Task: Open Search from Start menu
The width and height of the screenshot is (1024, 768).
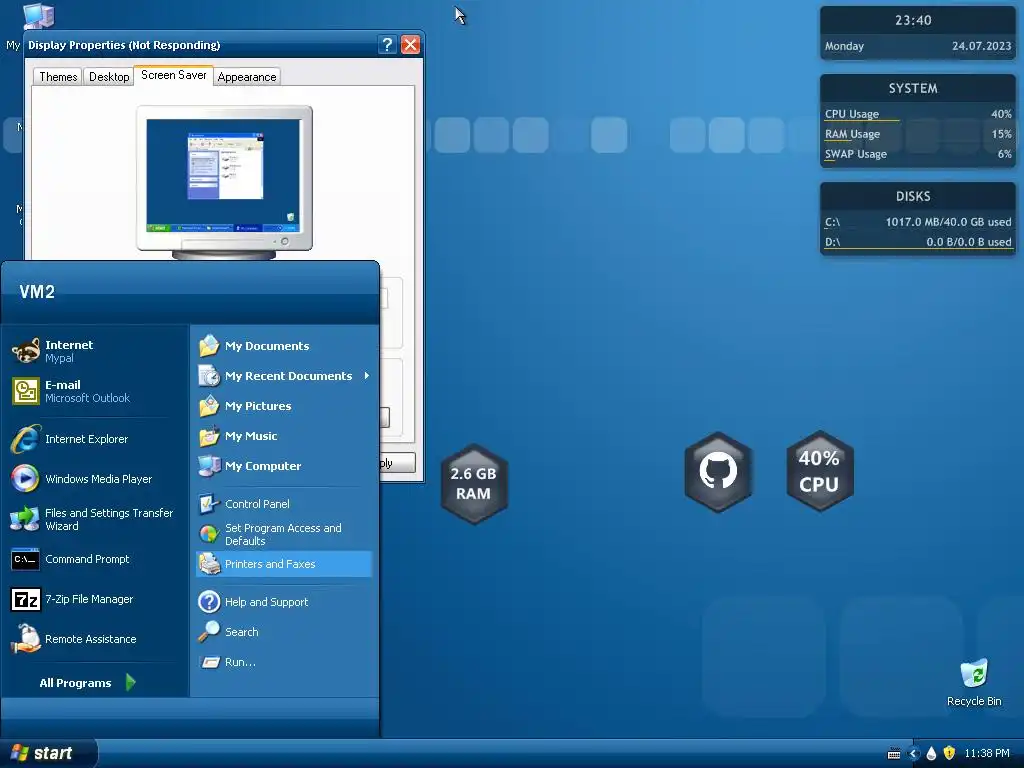Action: (x=283, y=632)
